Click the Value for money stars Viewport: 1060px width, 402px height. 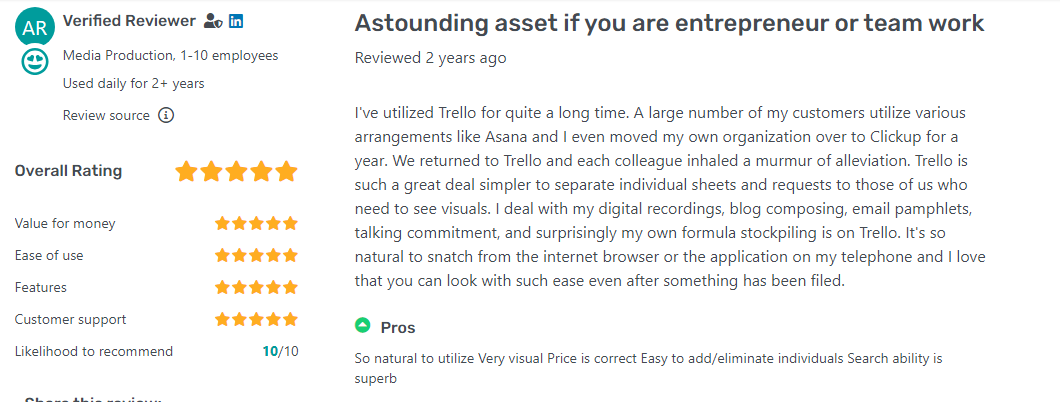pyautogui.click(x=256, y=223)
